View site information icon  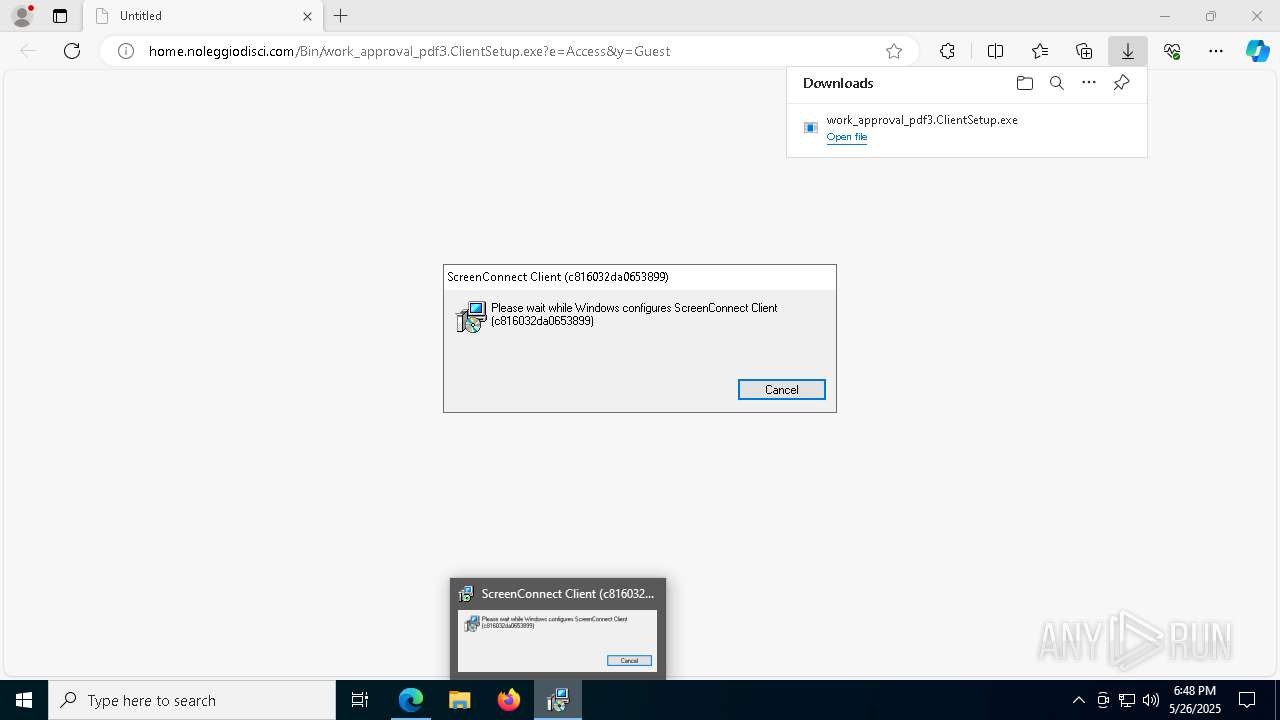[x=126, y=51]
